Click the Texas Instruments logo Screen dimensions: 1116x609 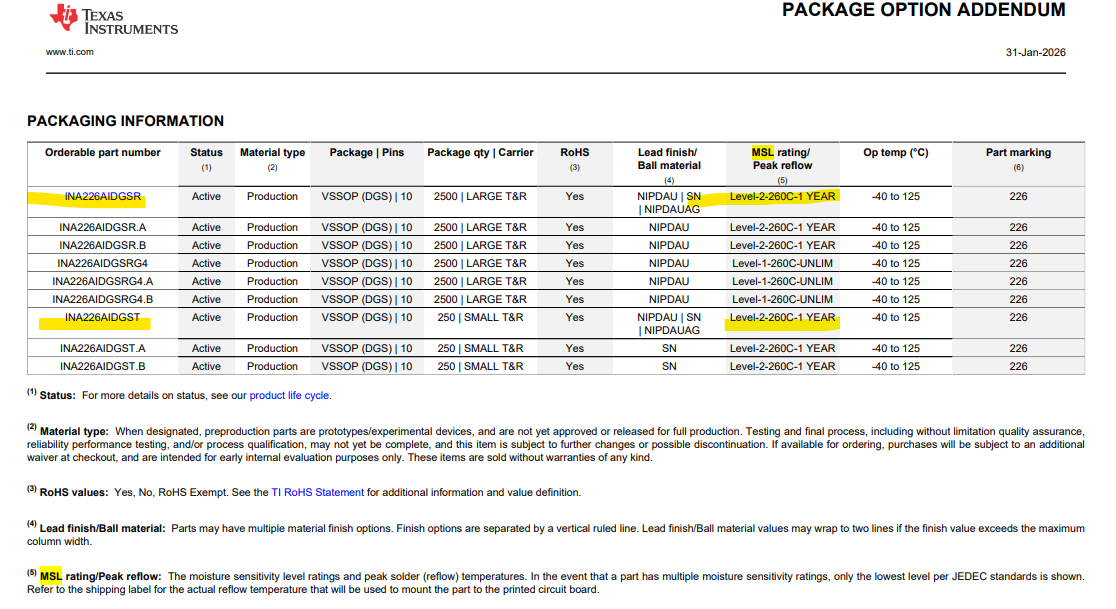click(114, 19)
